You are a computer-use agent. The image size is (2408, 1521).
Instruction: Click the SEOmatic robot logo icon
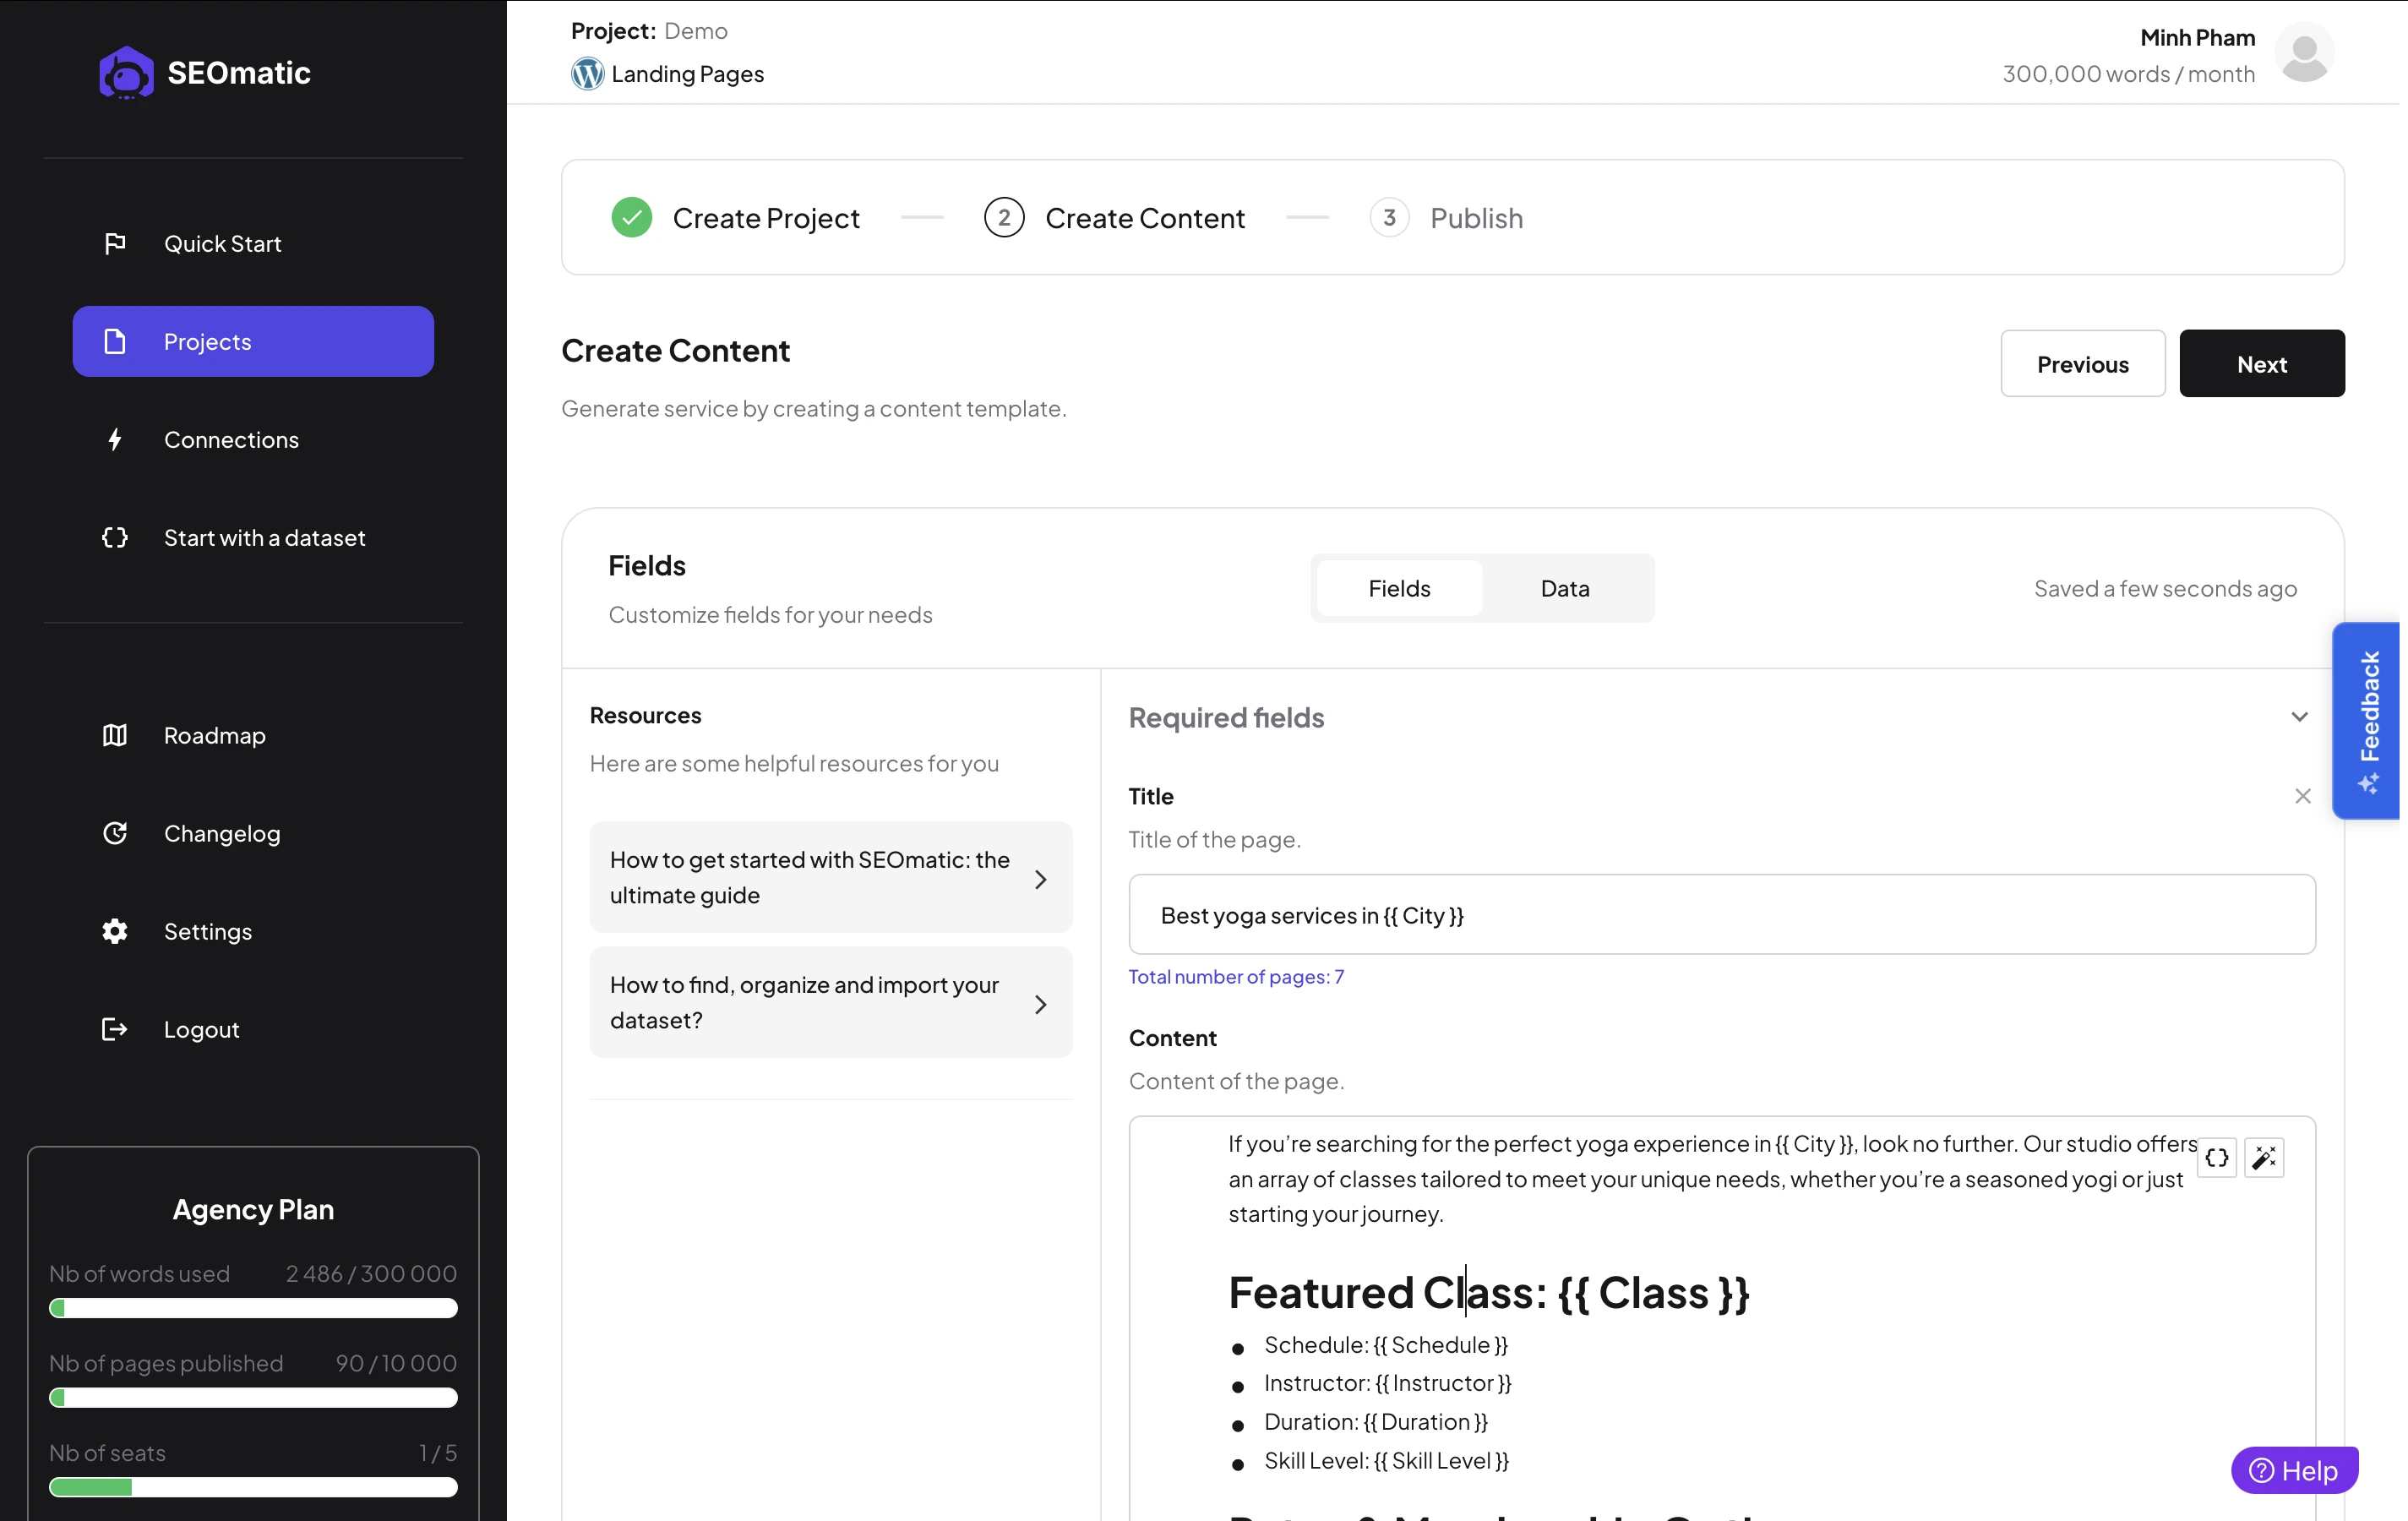pyautogui.click(x=126, y=72)
